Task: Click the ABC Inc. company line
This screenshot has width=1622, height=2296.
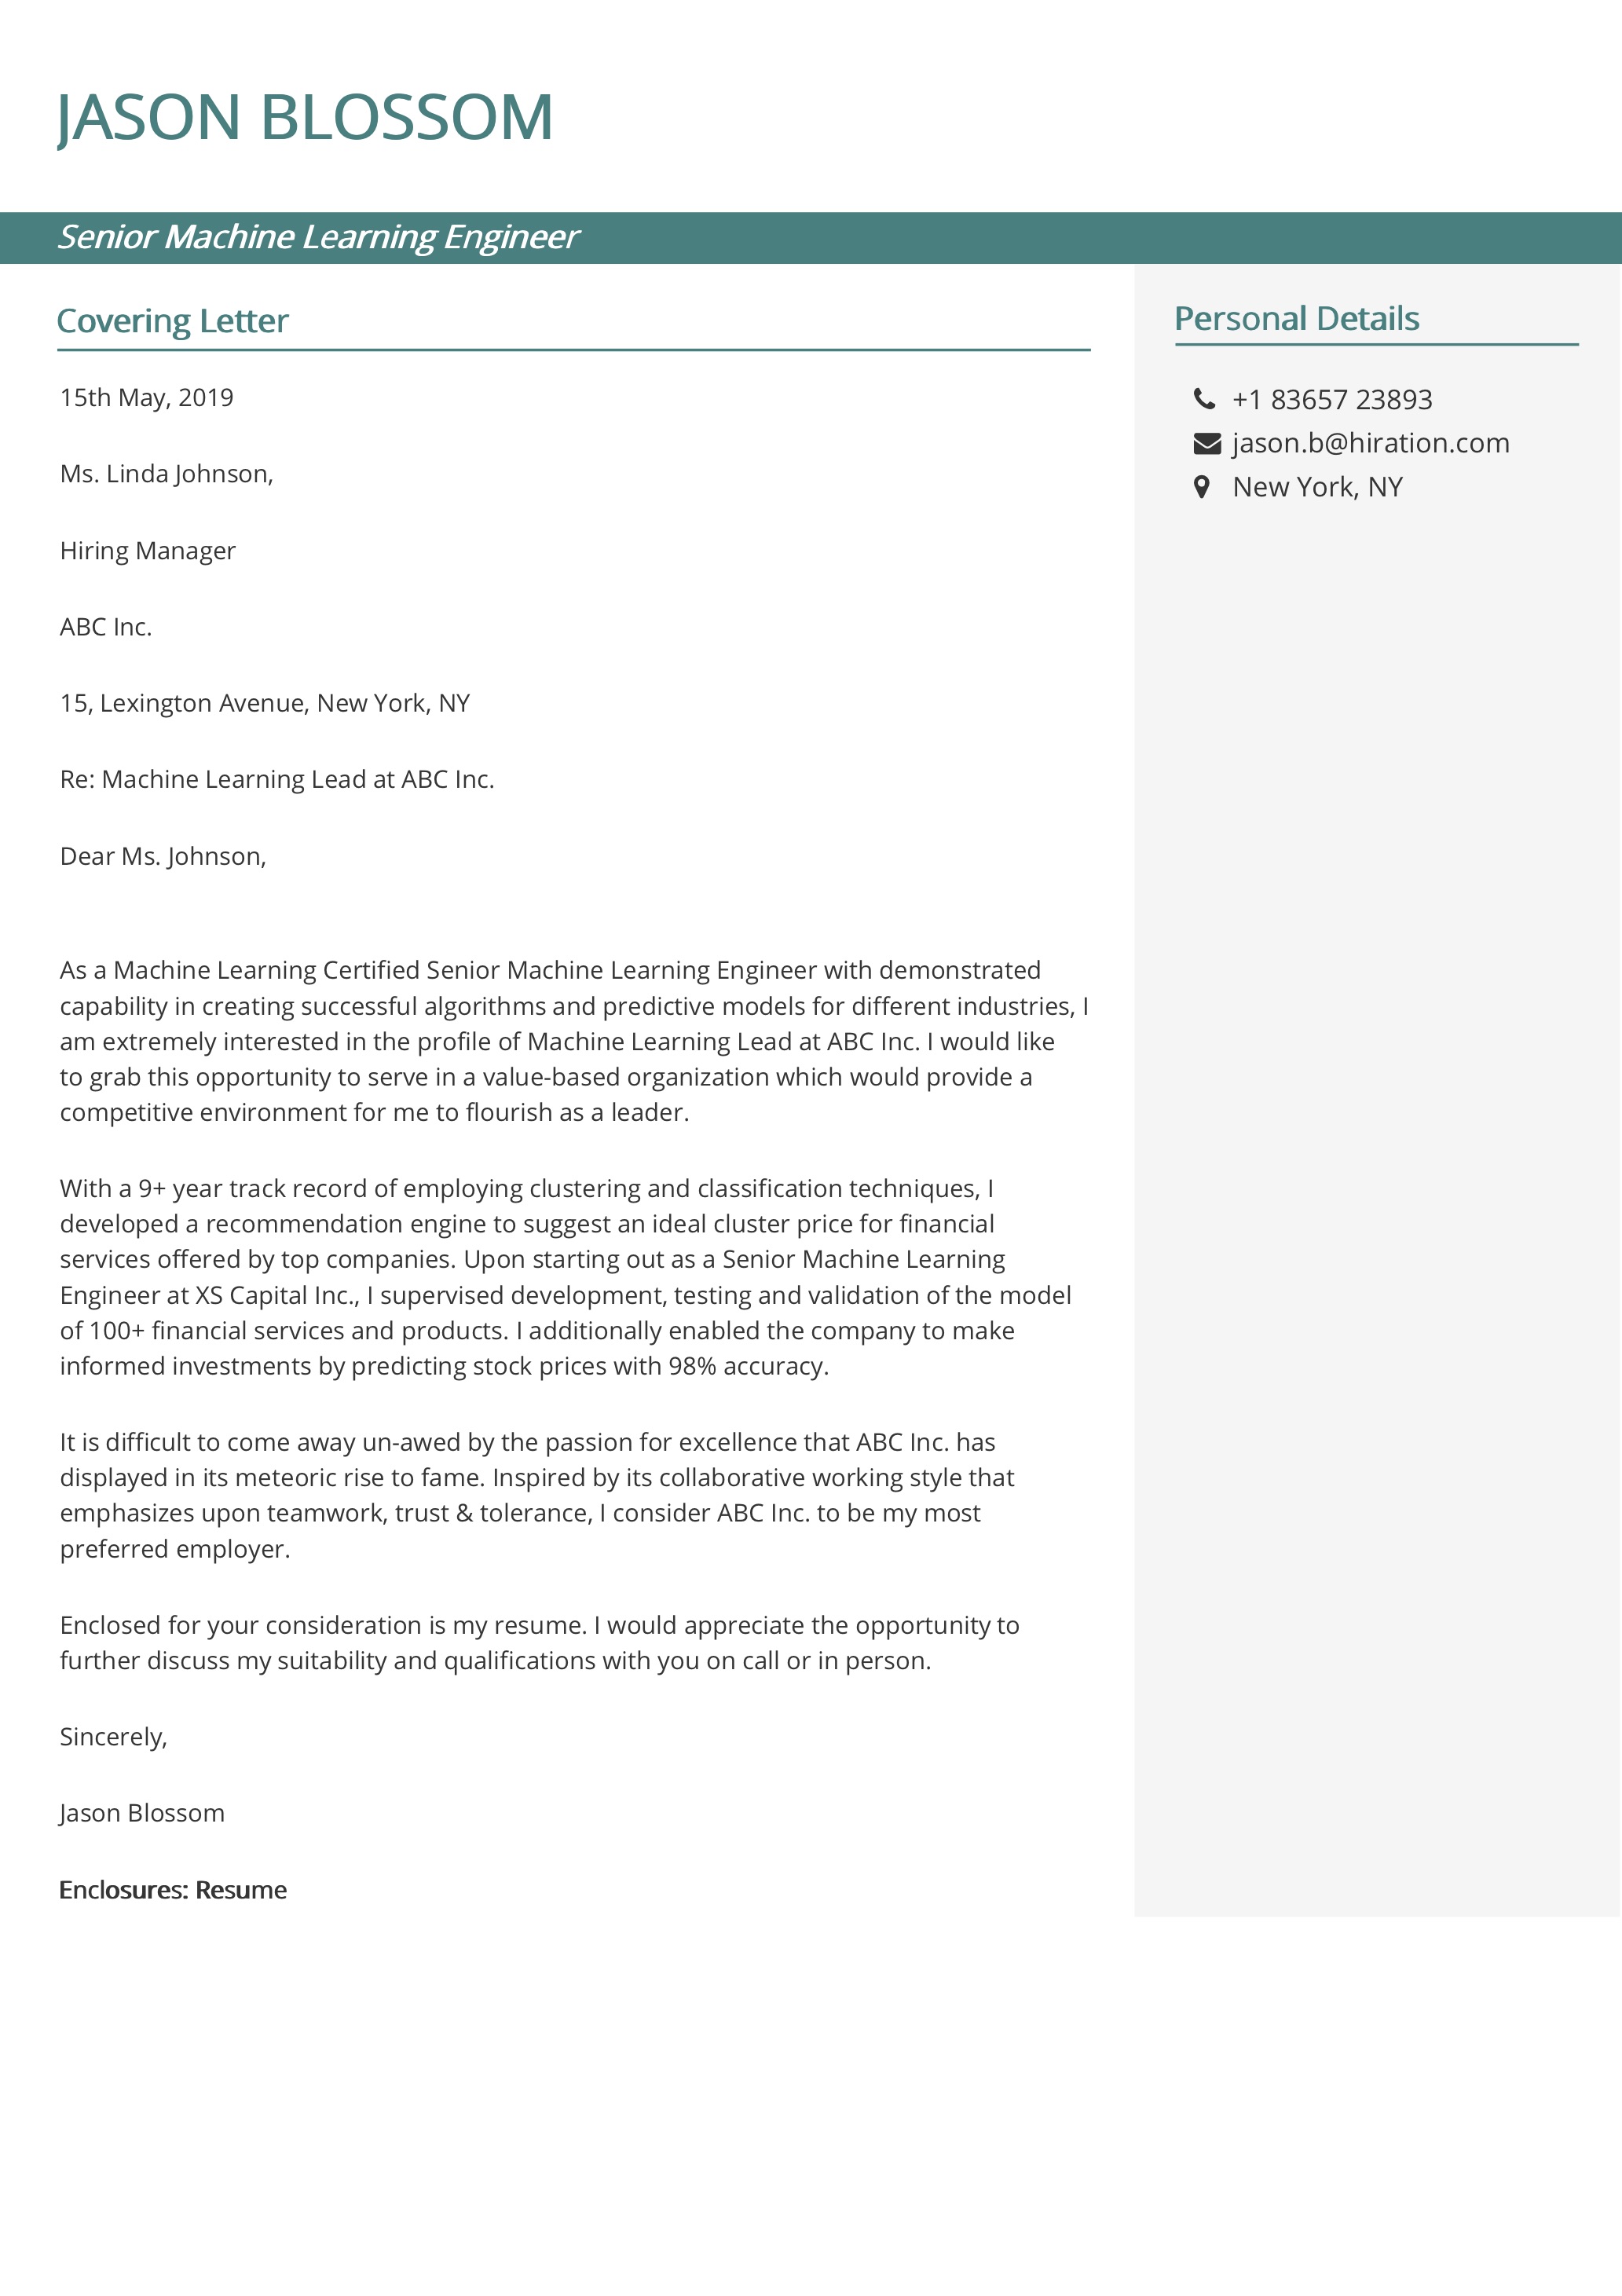Action: pos(106,627)
